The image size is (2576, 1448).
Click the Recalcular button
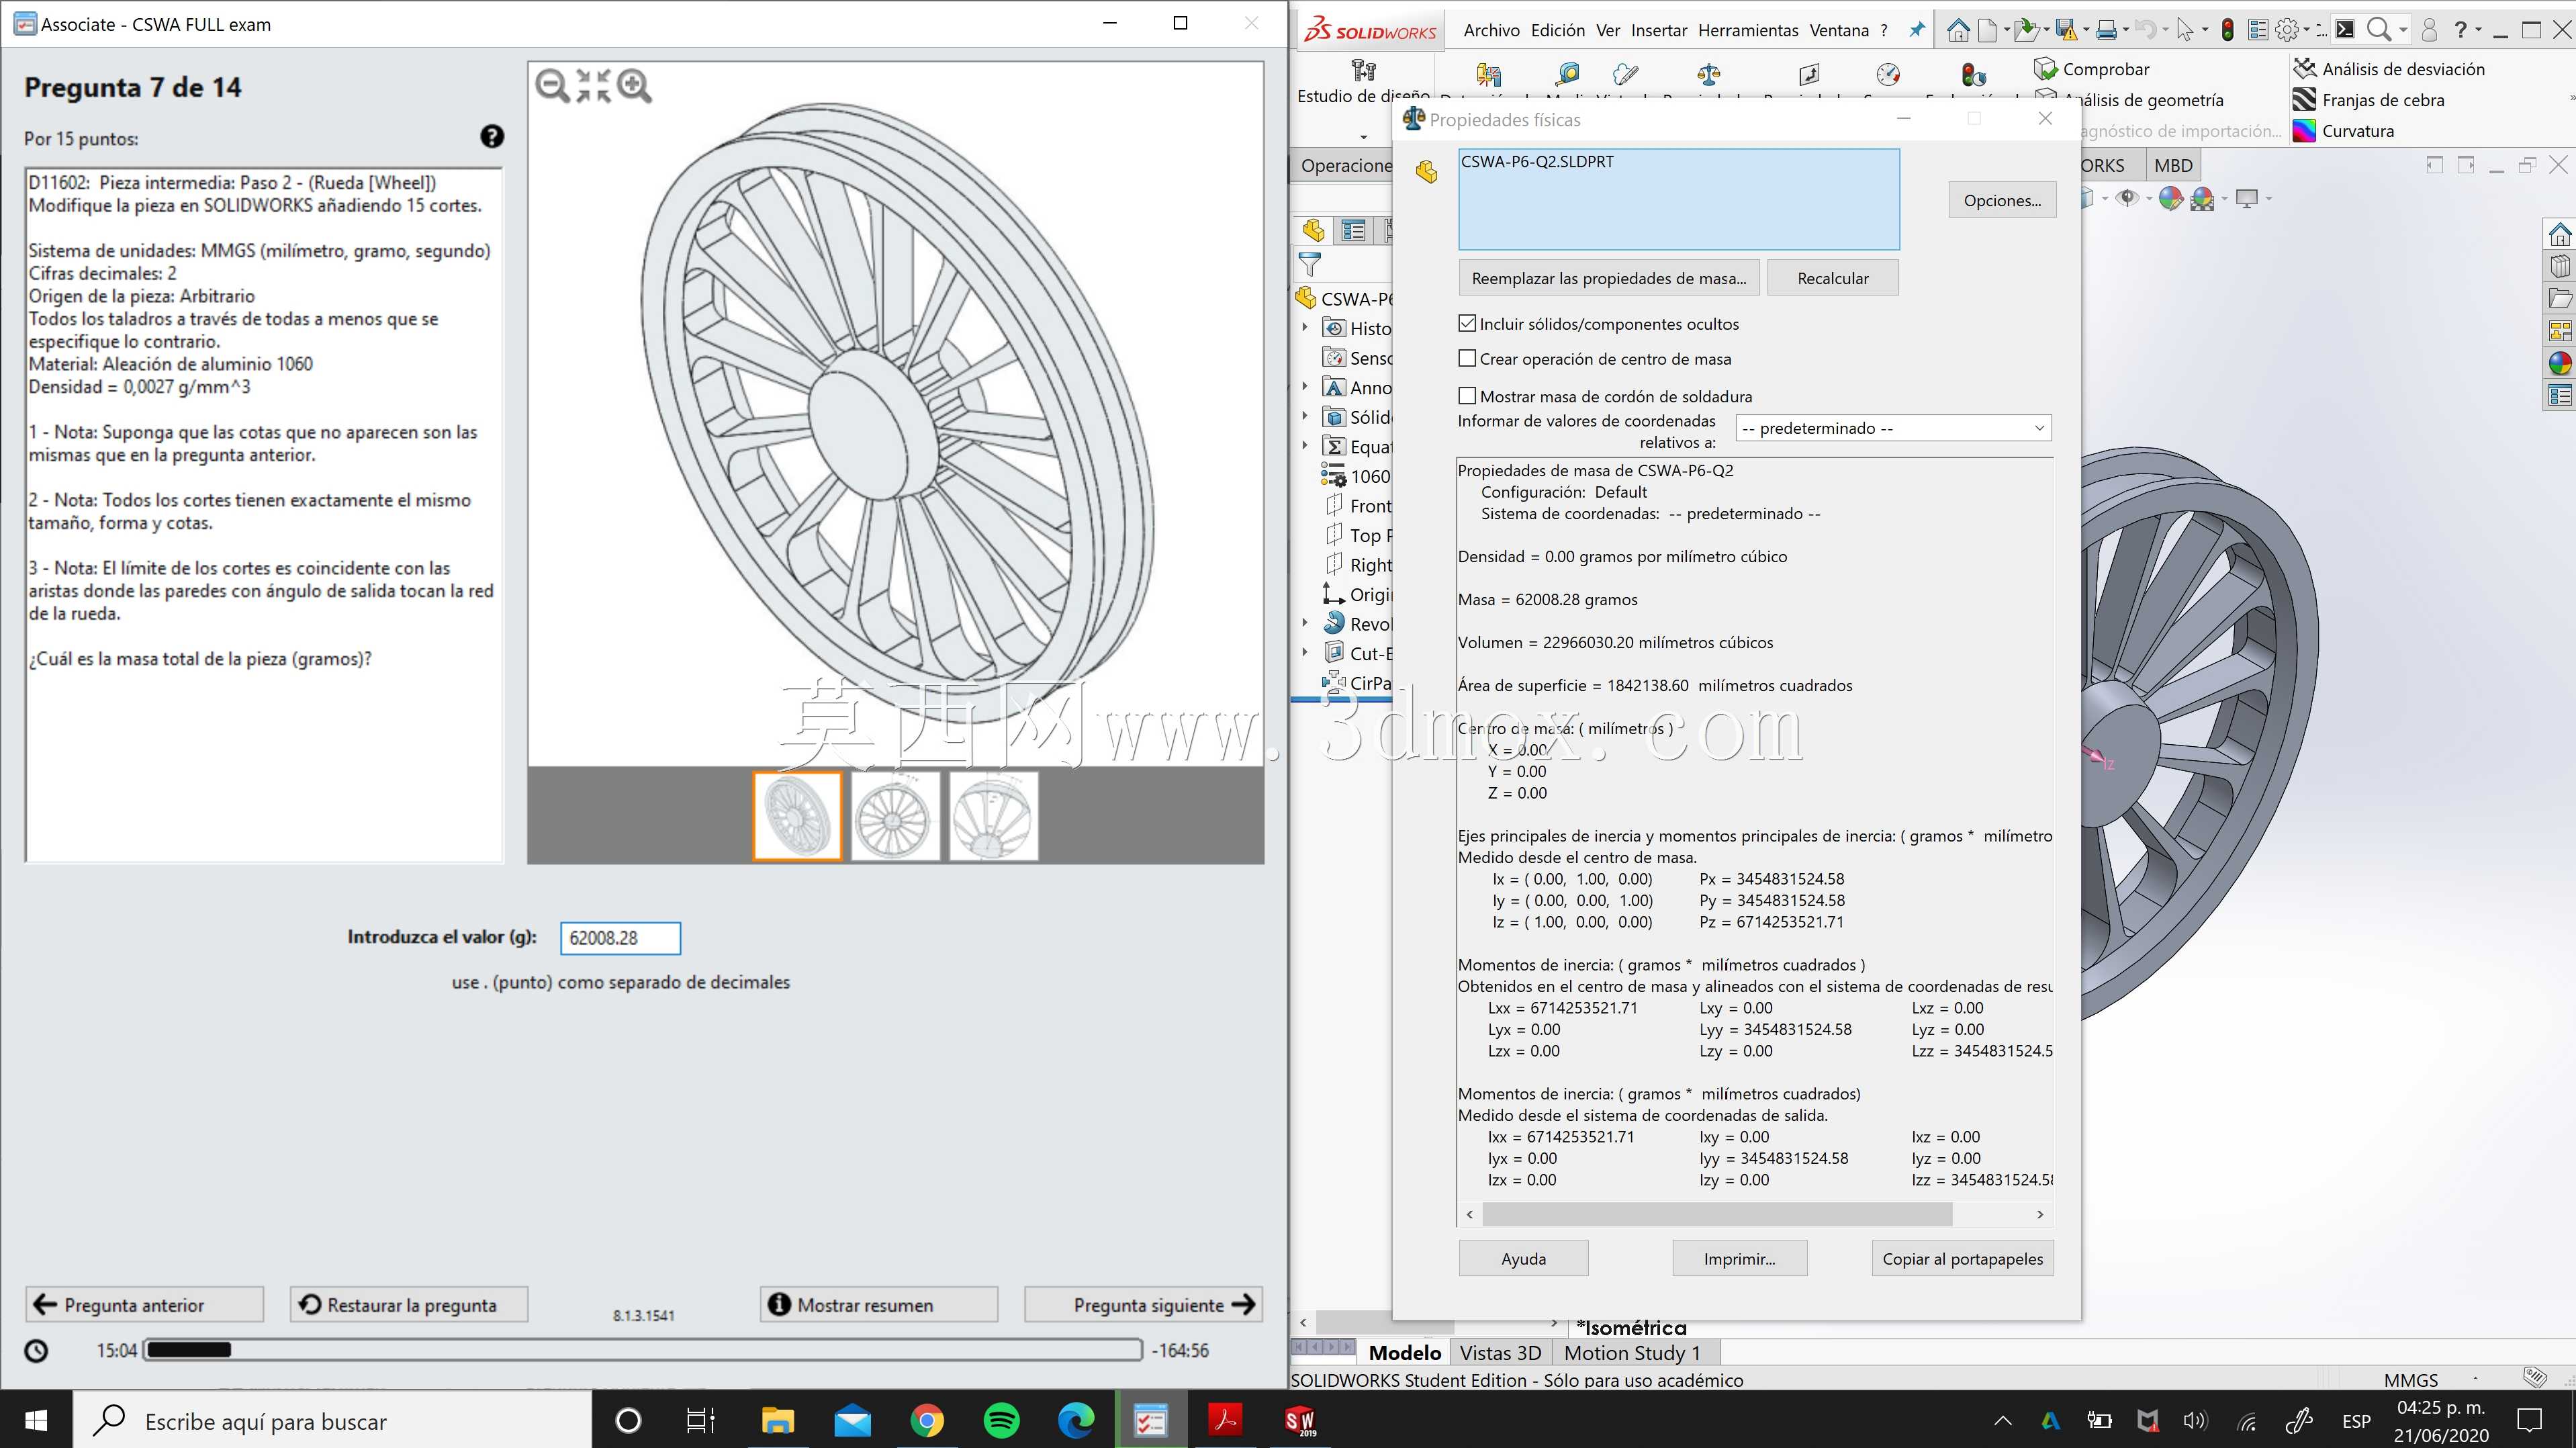pos(1832,278)
